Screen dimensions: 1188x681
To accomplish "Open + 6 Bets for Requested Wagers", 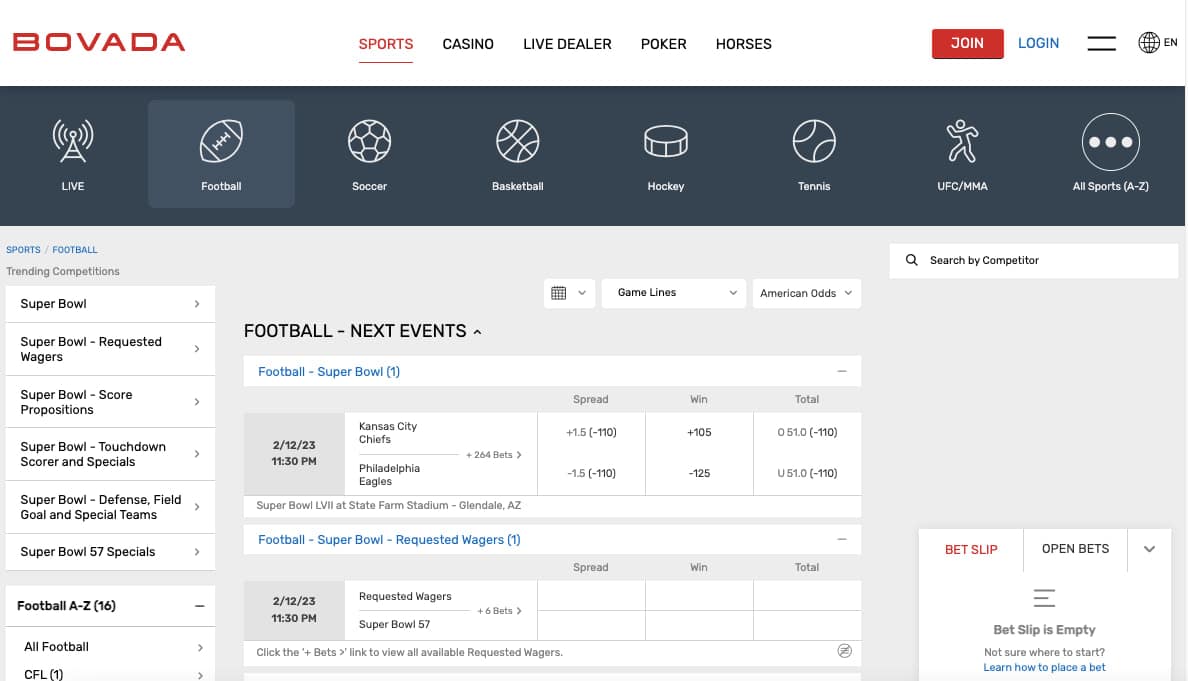I will tap(499, 611).
